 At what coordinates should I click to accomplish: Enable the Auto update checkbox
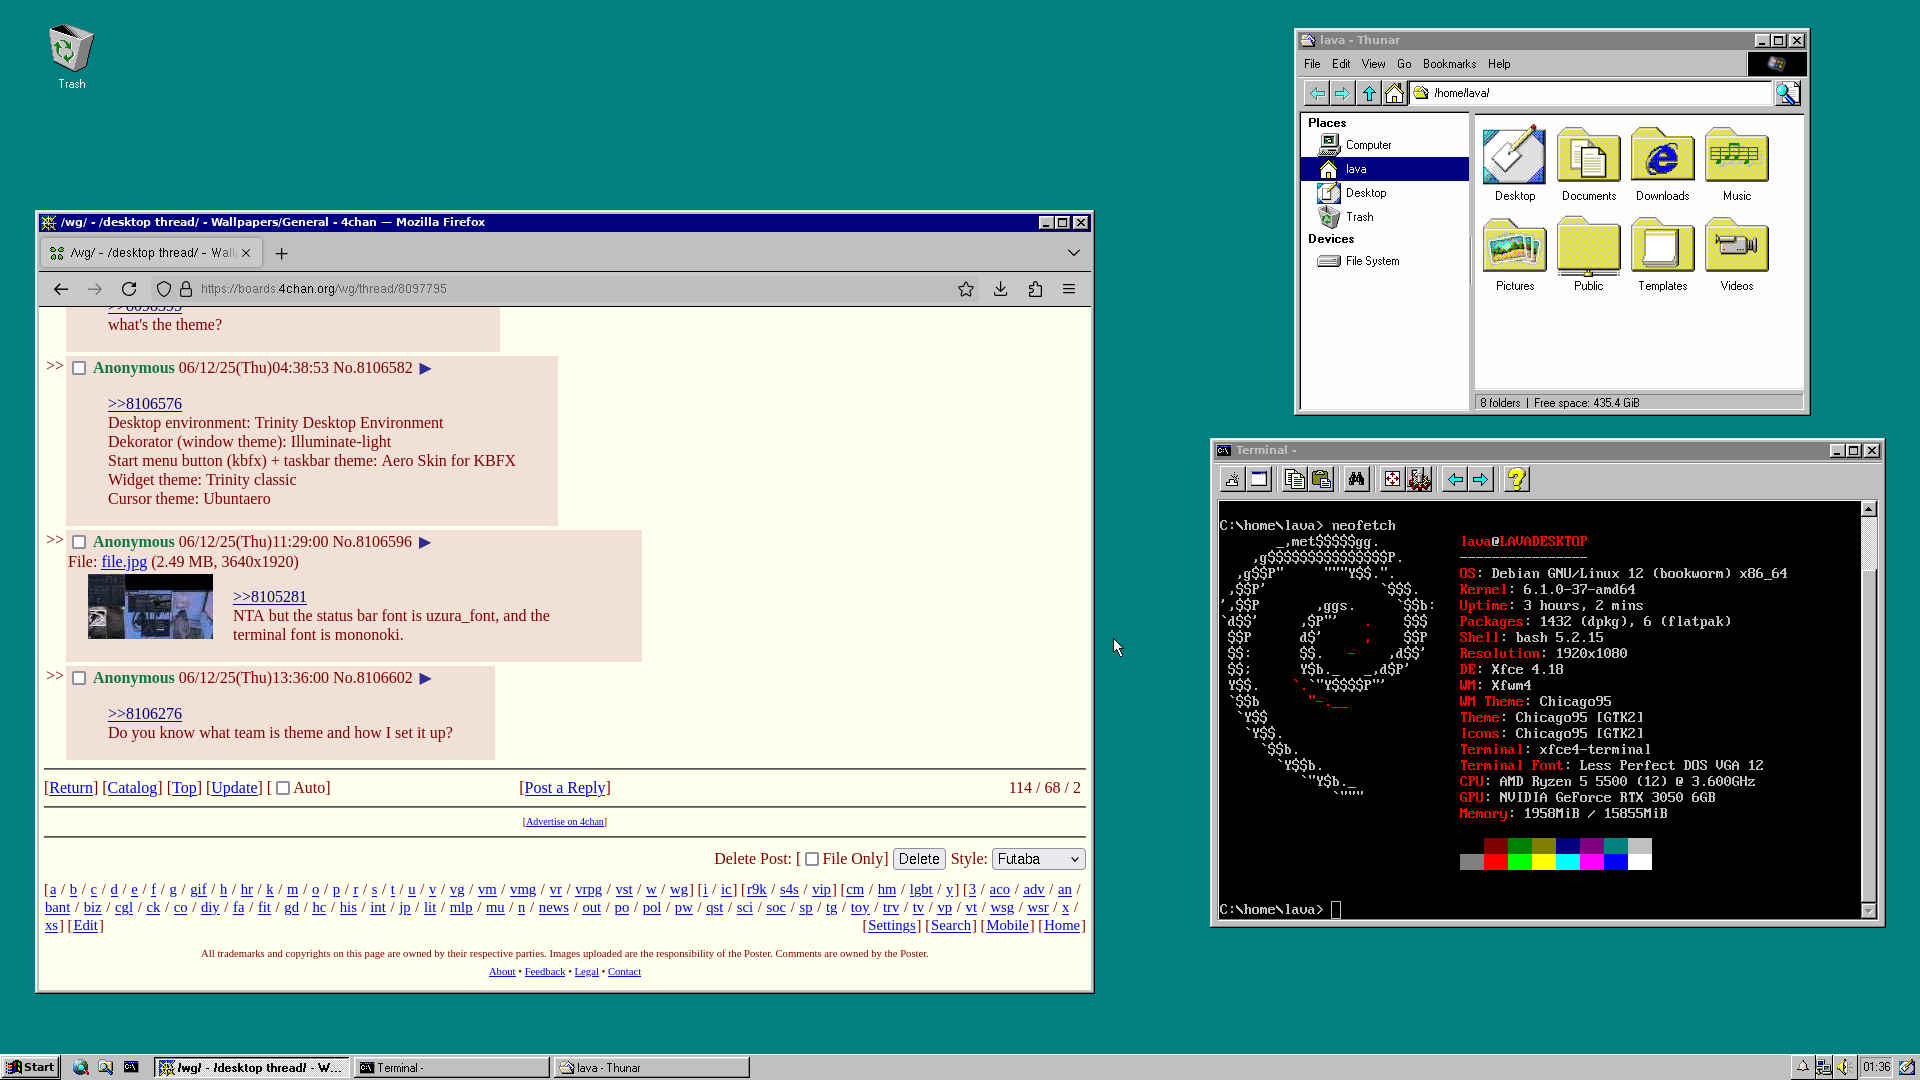click(x=283, y=788)
